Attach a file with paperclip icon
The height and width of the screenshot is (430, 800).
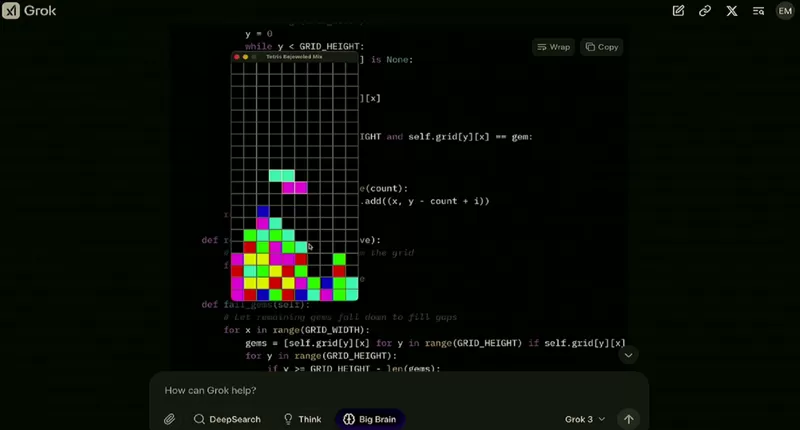[x=169, y=419]
